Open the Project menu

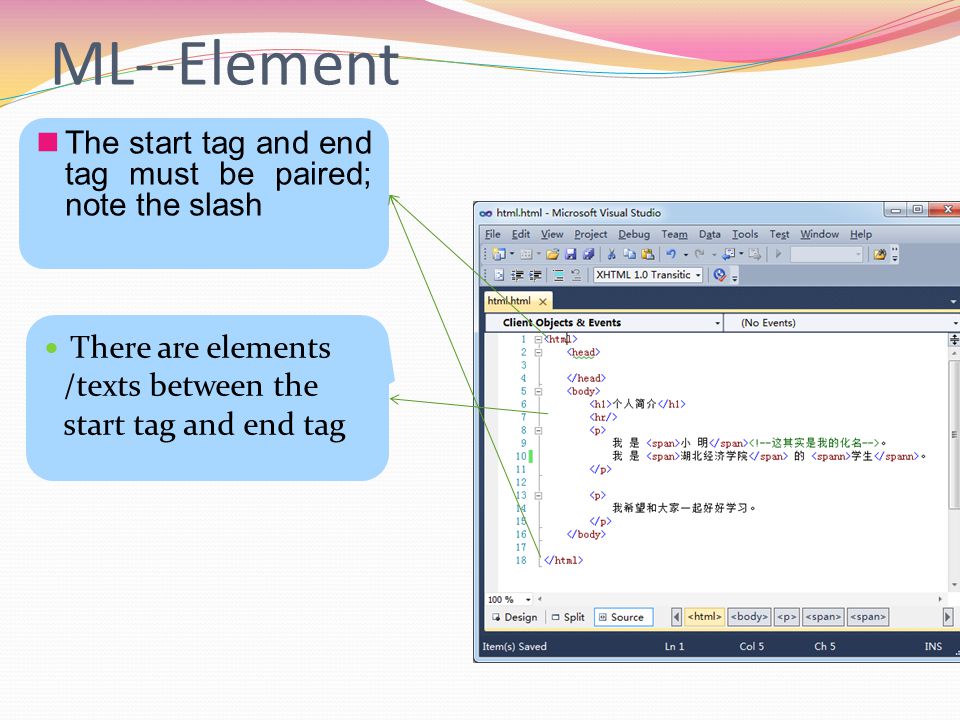[x=590, y=234]
